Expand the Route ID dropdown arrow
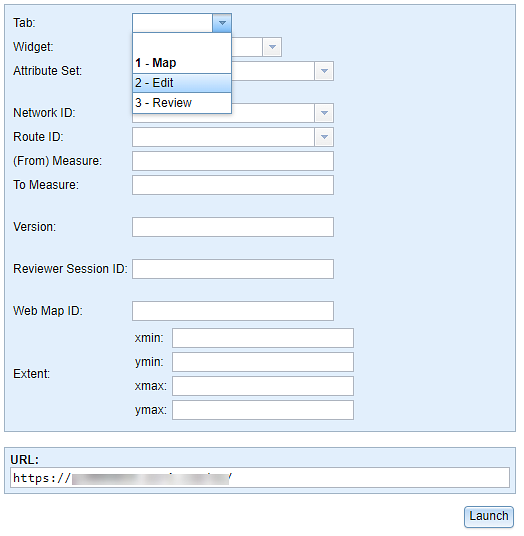This screenshot has height=536, width=524. click(324, 137)
